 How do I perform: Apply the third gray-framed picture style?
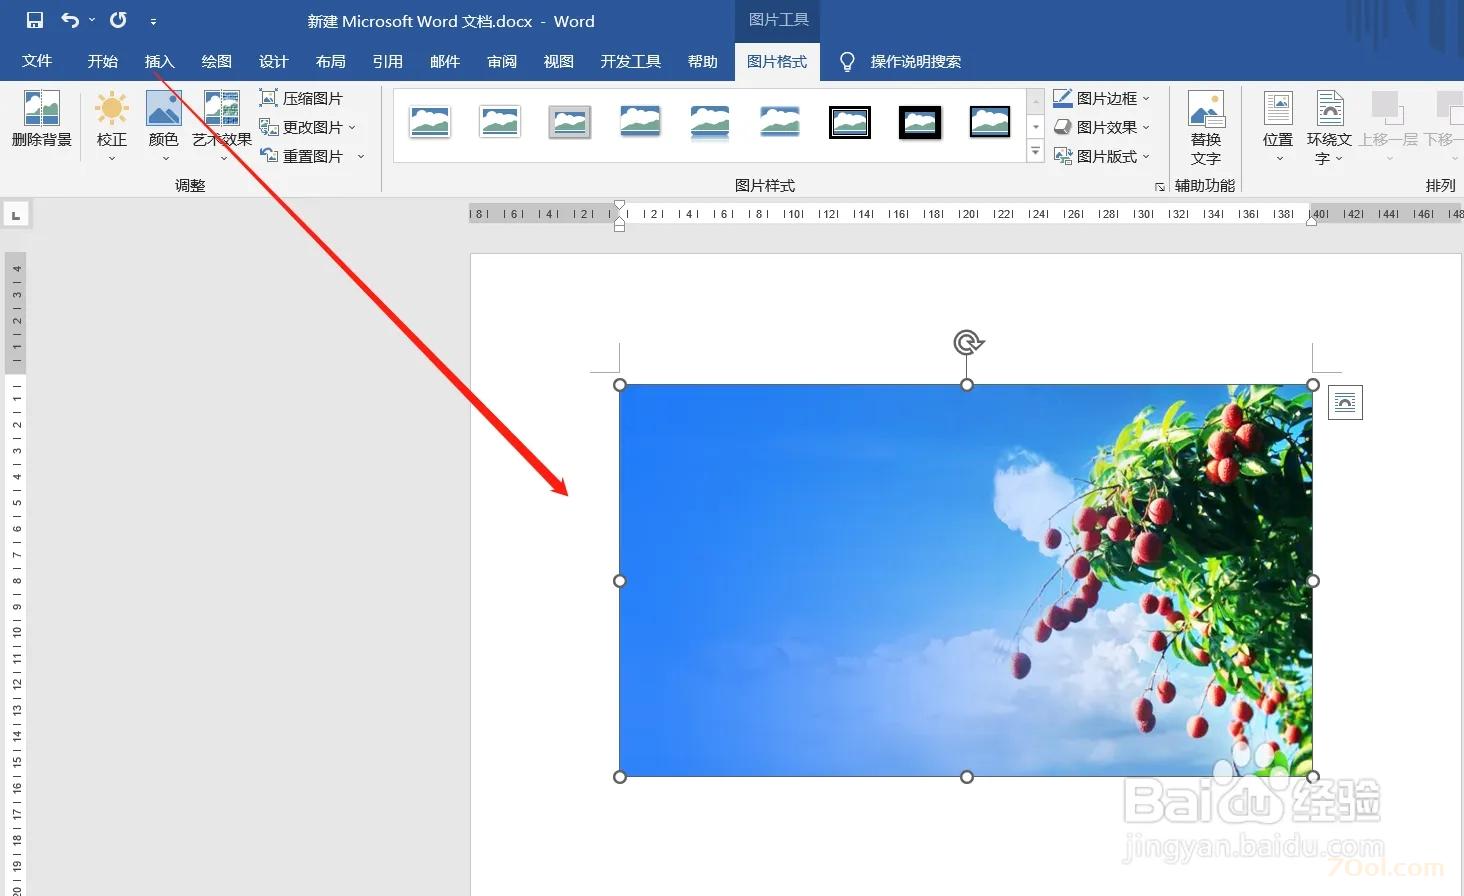click(570, 122)
